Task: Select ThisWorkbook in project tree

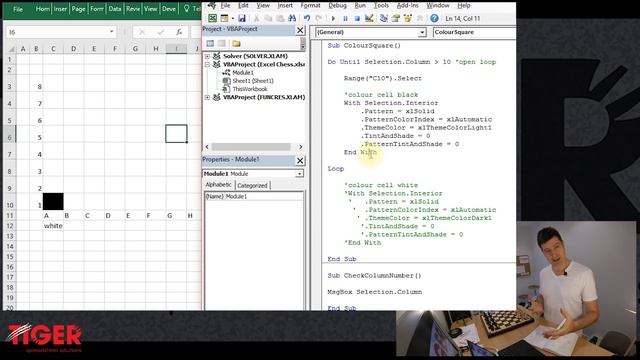Action: [x=250, y=89]
